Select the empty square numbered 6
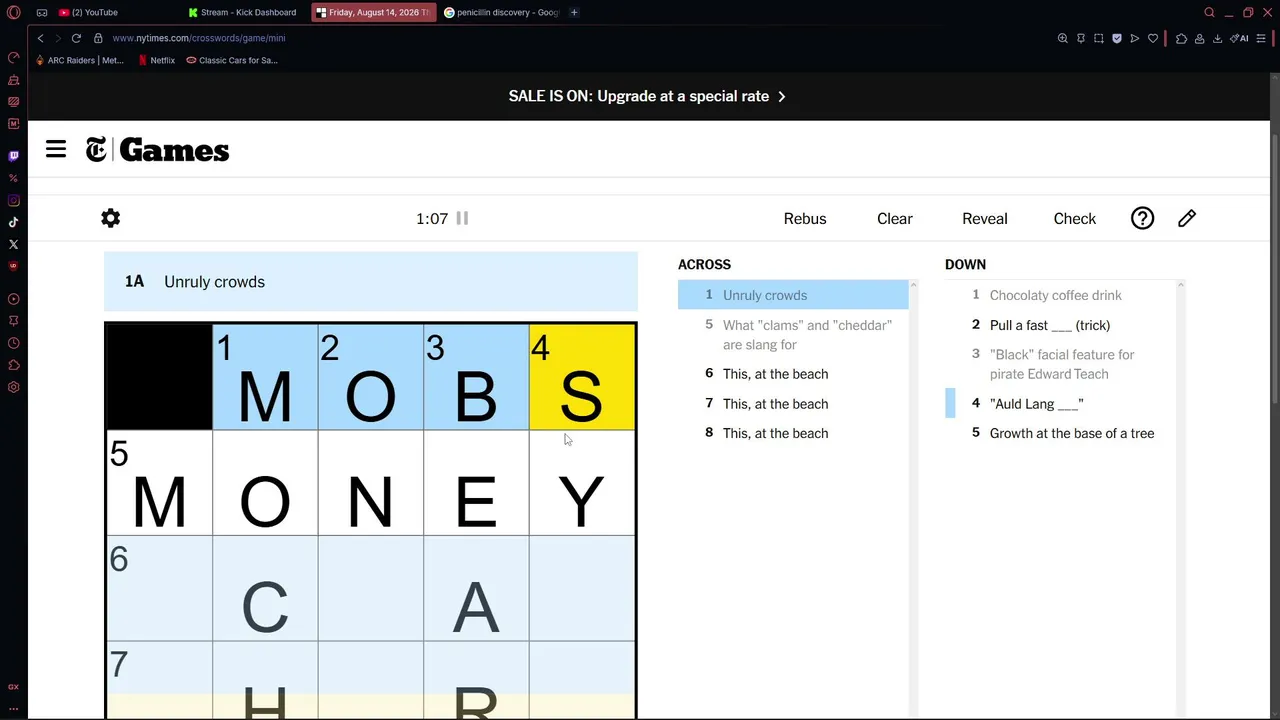 pos(159,588)
